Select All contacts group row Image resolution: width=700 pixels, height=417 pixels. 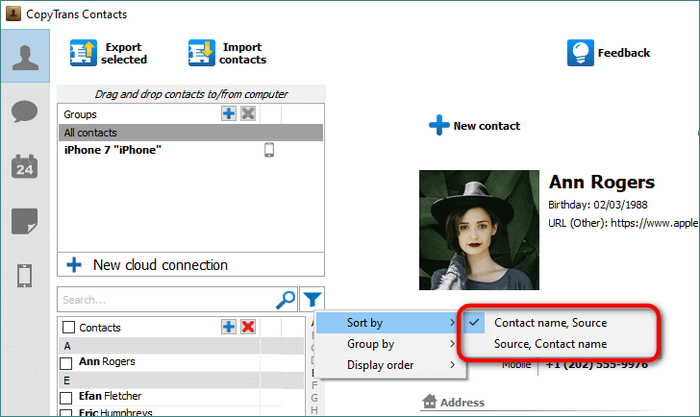coord(191,133)
